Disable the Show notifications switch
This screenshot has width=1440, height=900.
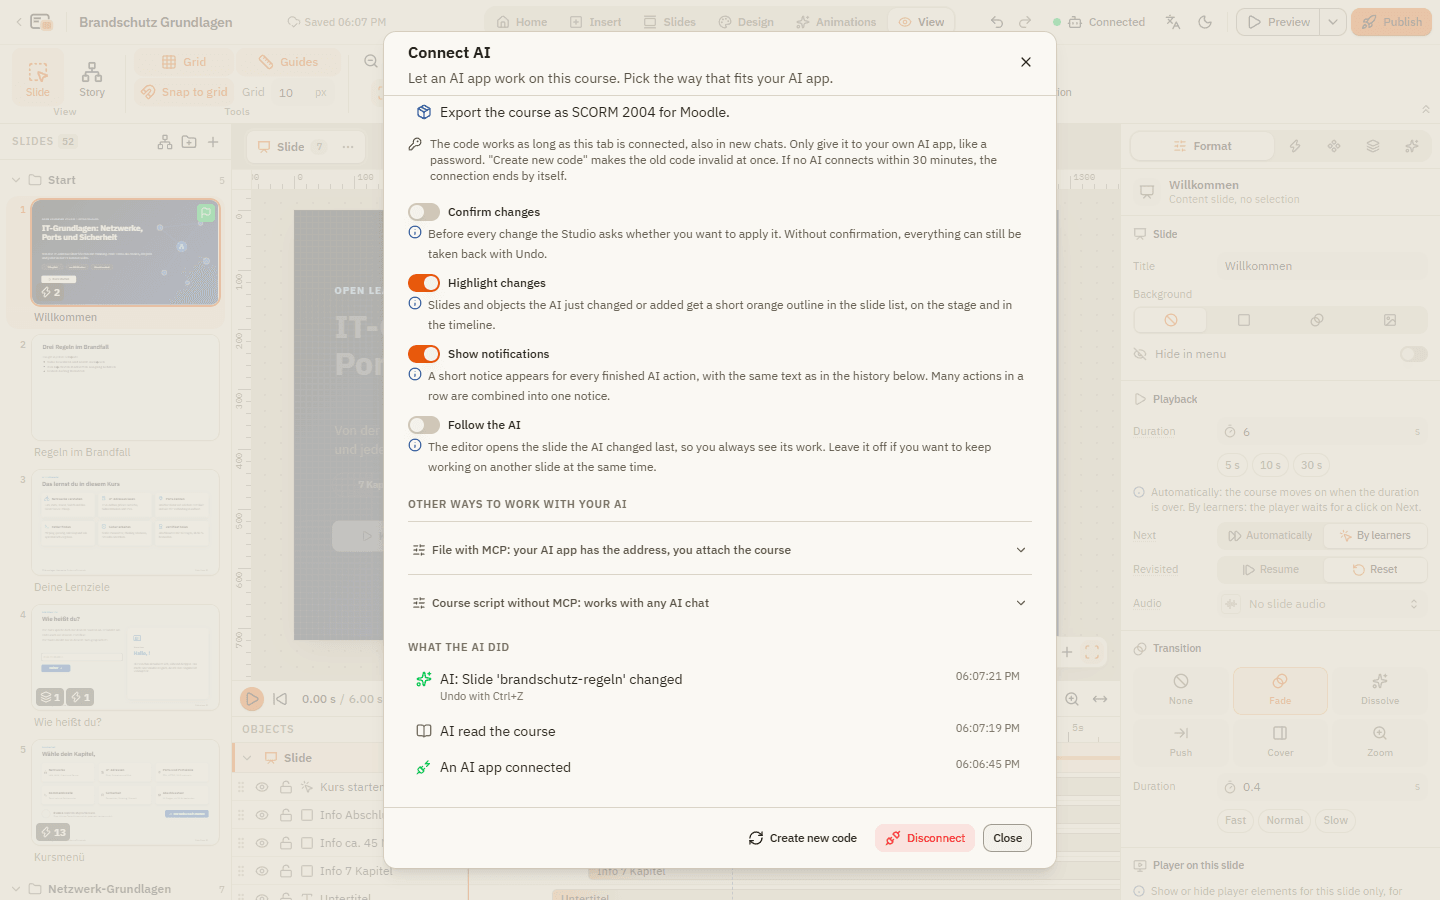point(424,354)
